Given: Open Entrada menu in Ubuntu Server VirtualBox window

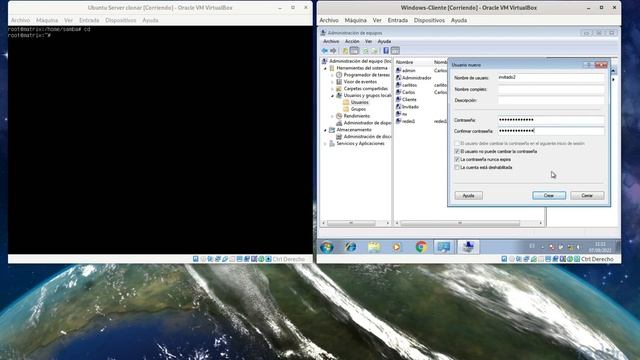Looking at the screenshot, I should (x=89, y=20).
